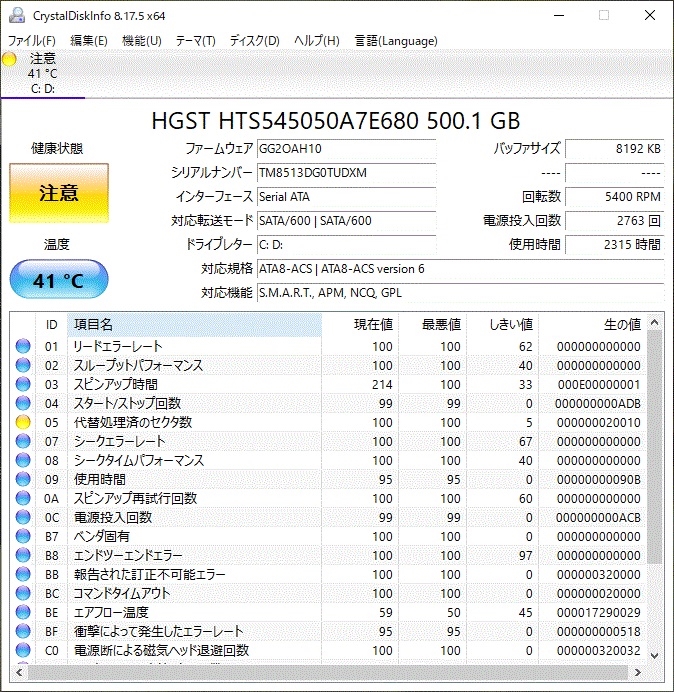Click status circle for ID 04 スタート/ストップ回数
The image size is (674, 692).
(x=23, y=403)
